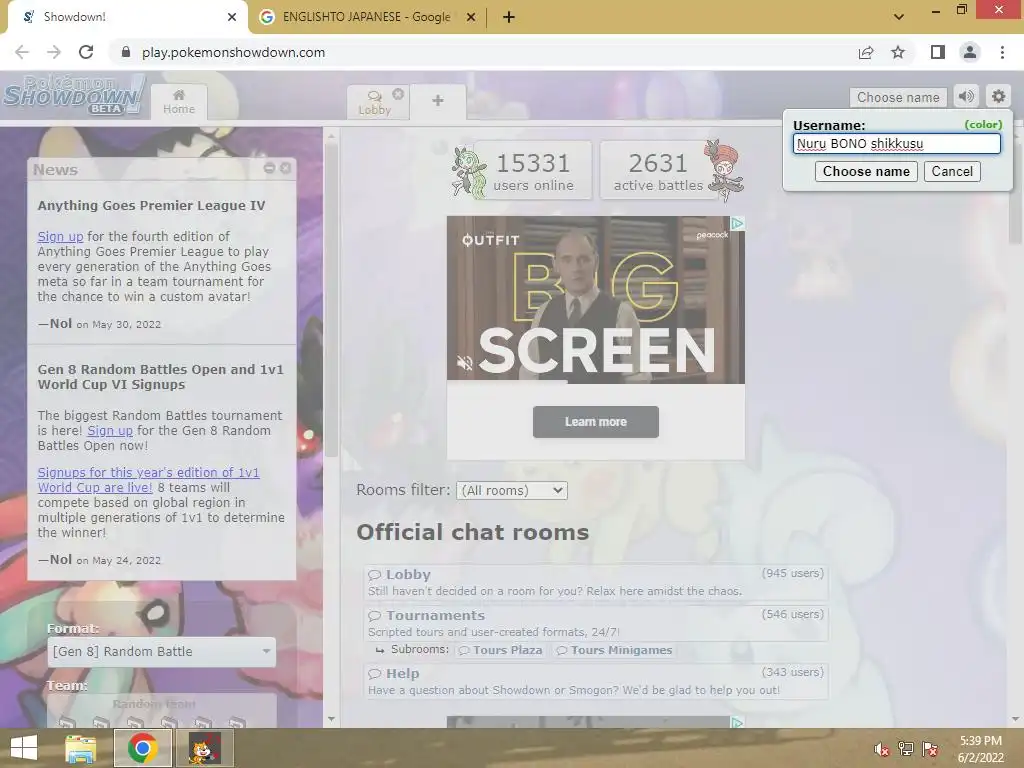Click the 2631 active battles counter
The height and width of the screenshot is (768, 1024).
pos(658,170)
